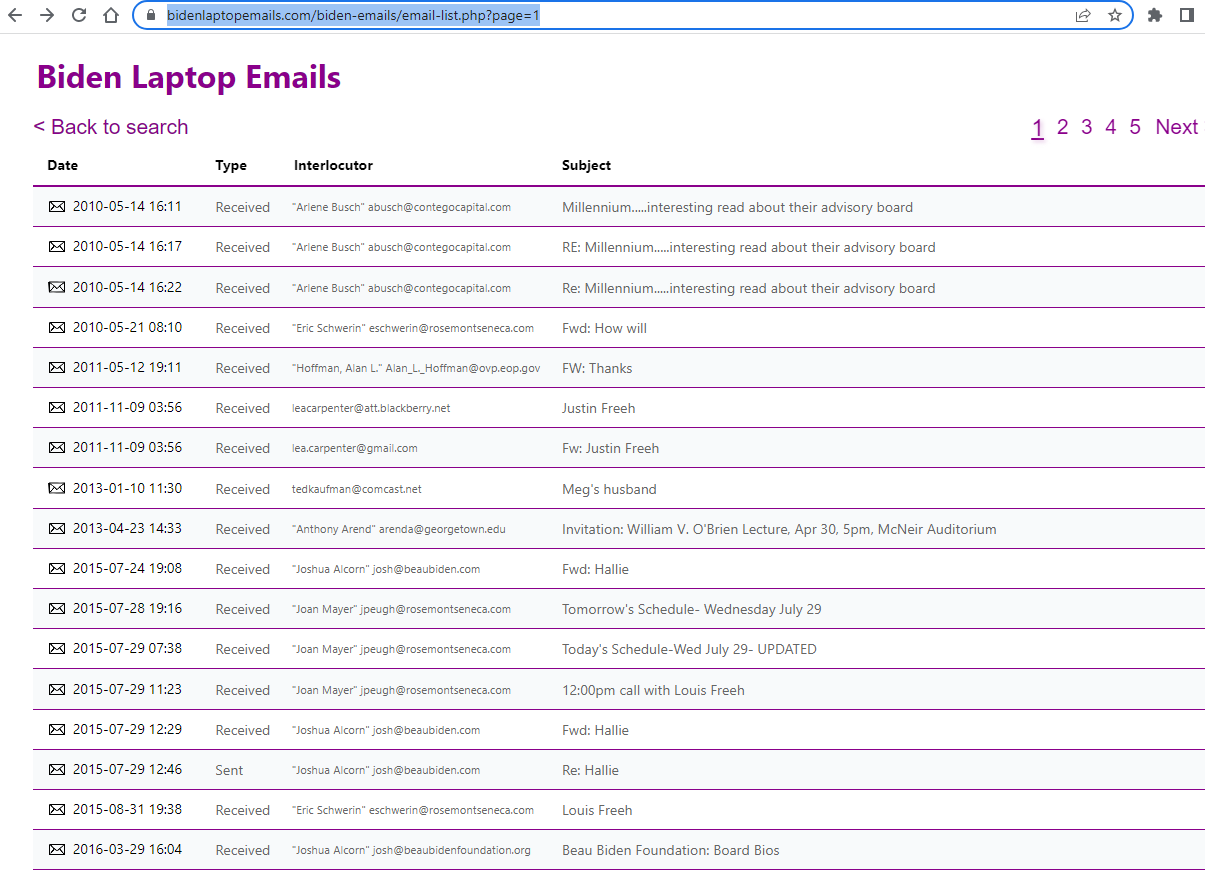
Task: Click envelope icon of lea.carpenter@gmail.com row
Action: tap(57, 447)
